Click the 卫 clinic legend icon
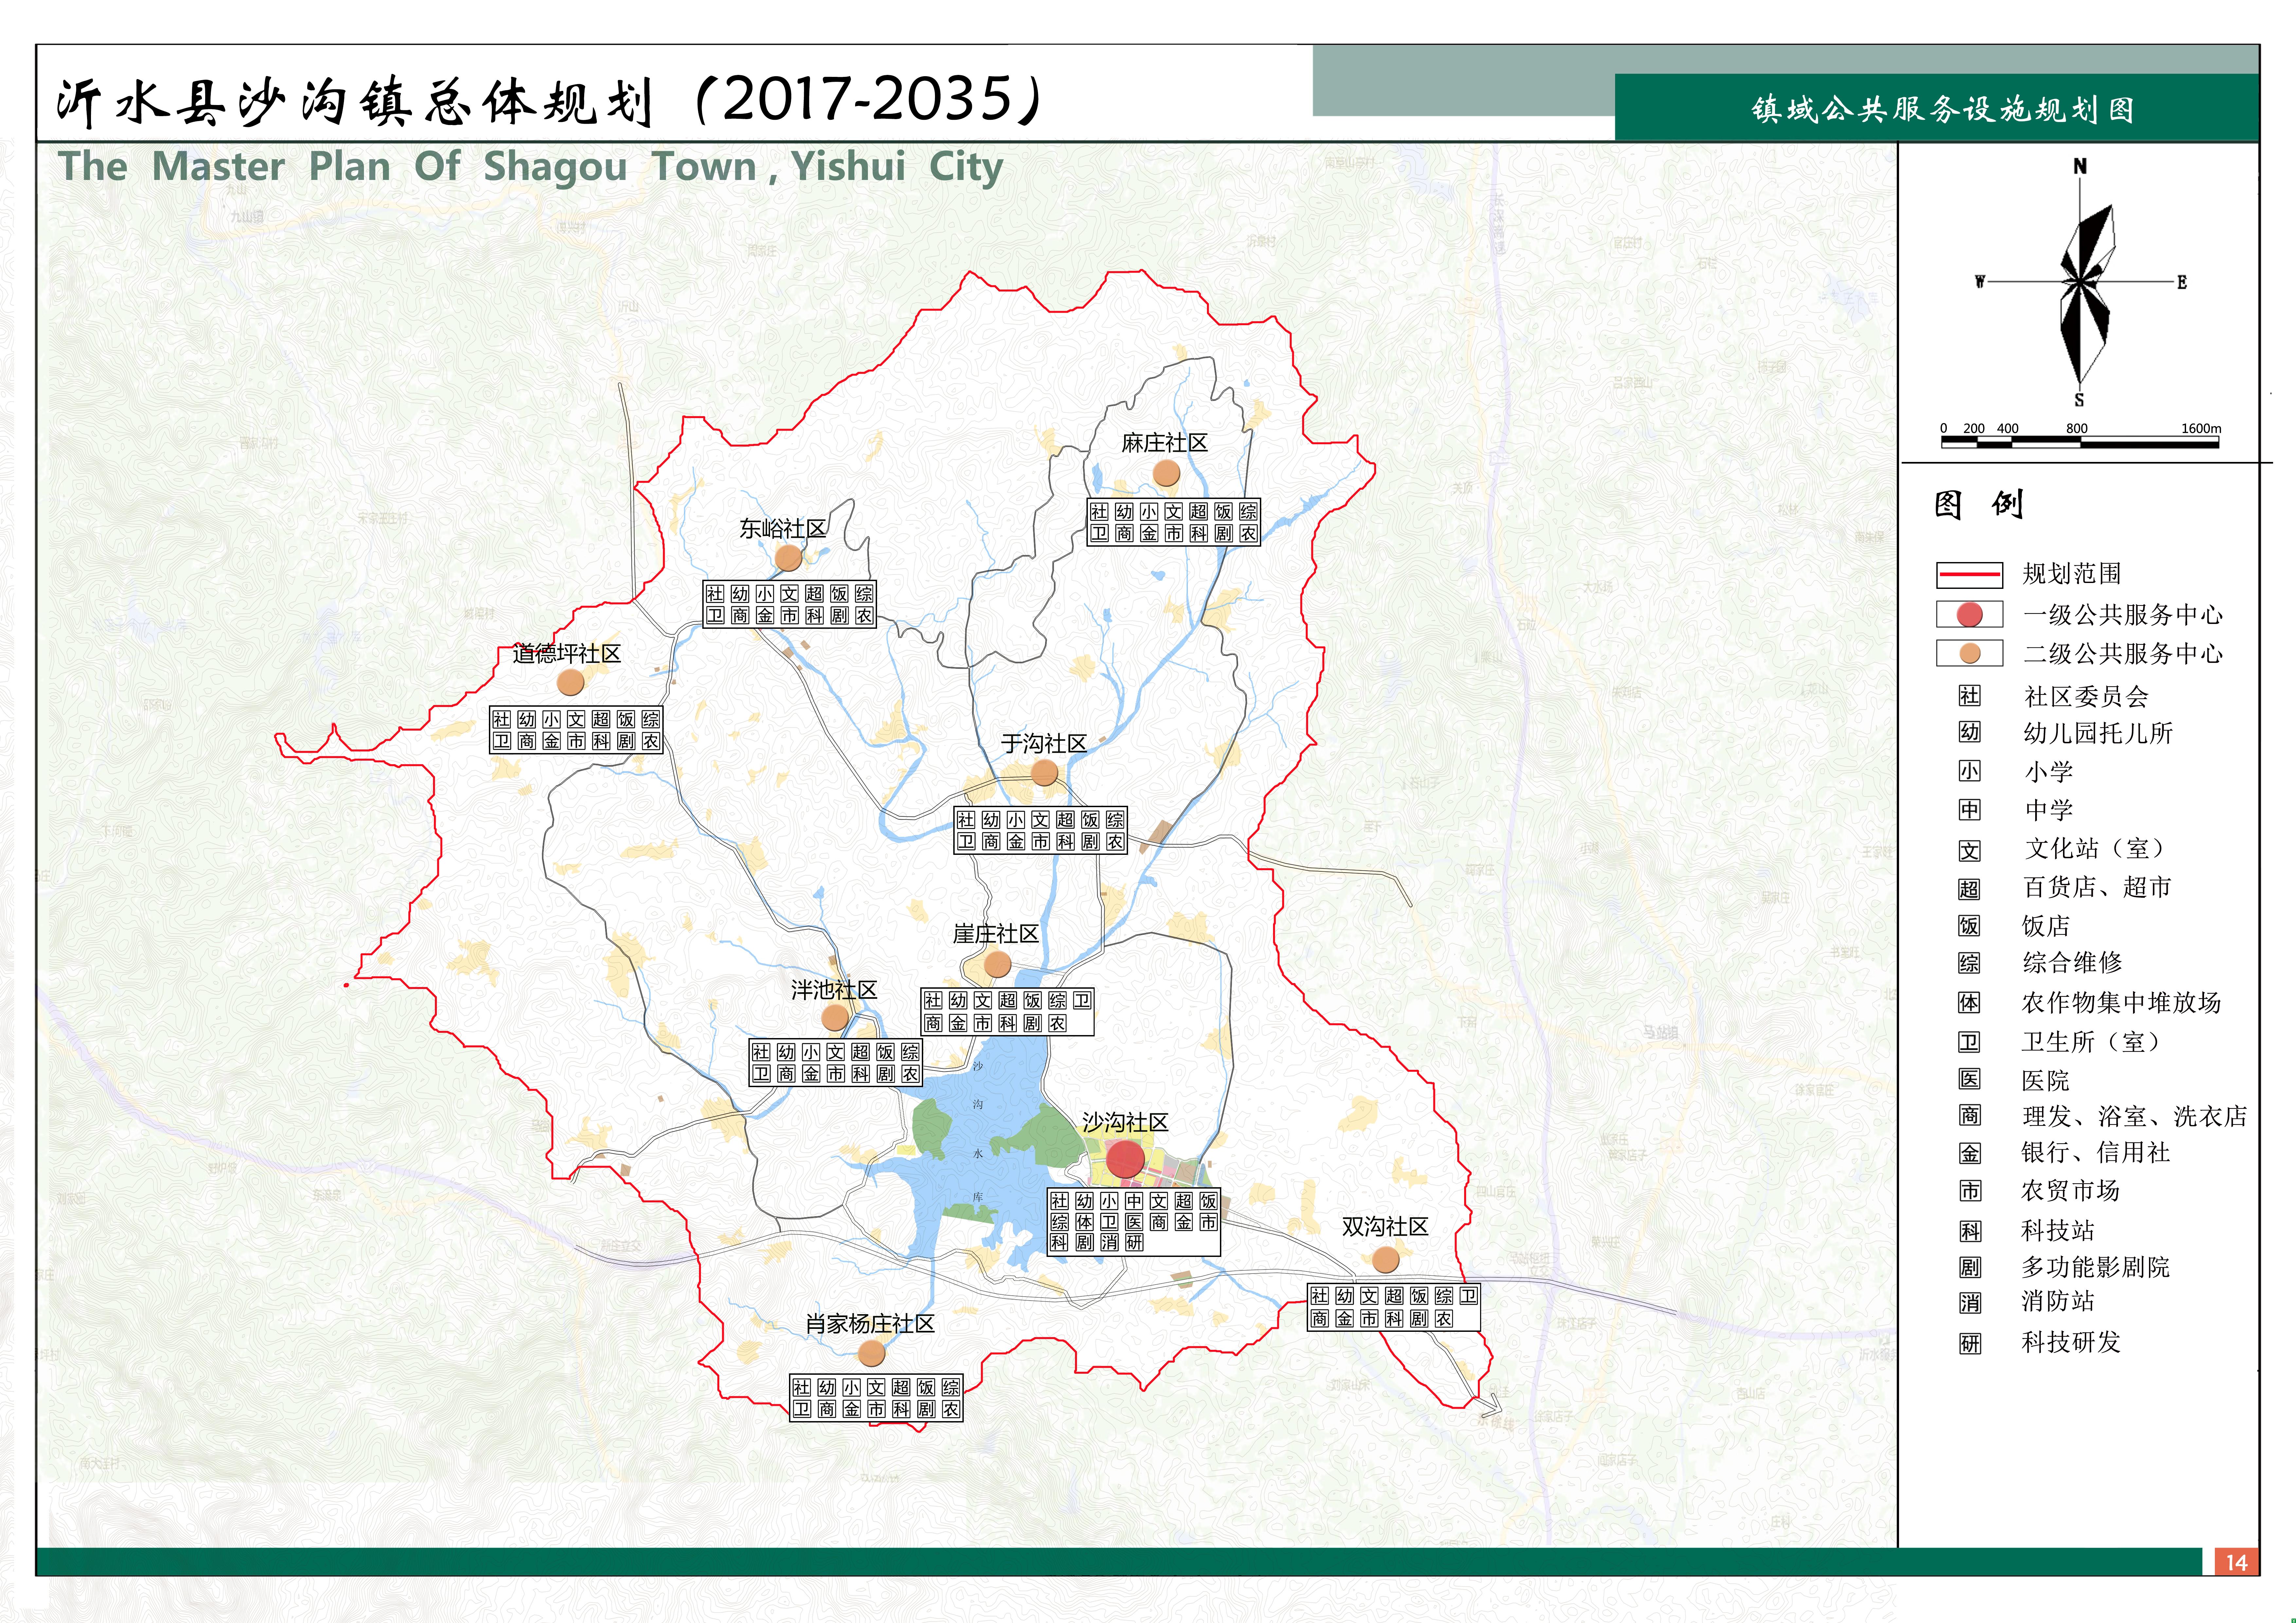This screenshot has width=2296, height=1623. 1969,1042
